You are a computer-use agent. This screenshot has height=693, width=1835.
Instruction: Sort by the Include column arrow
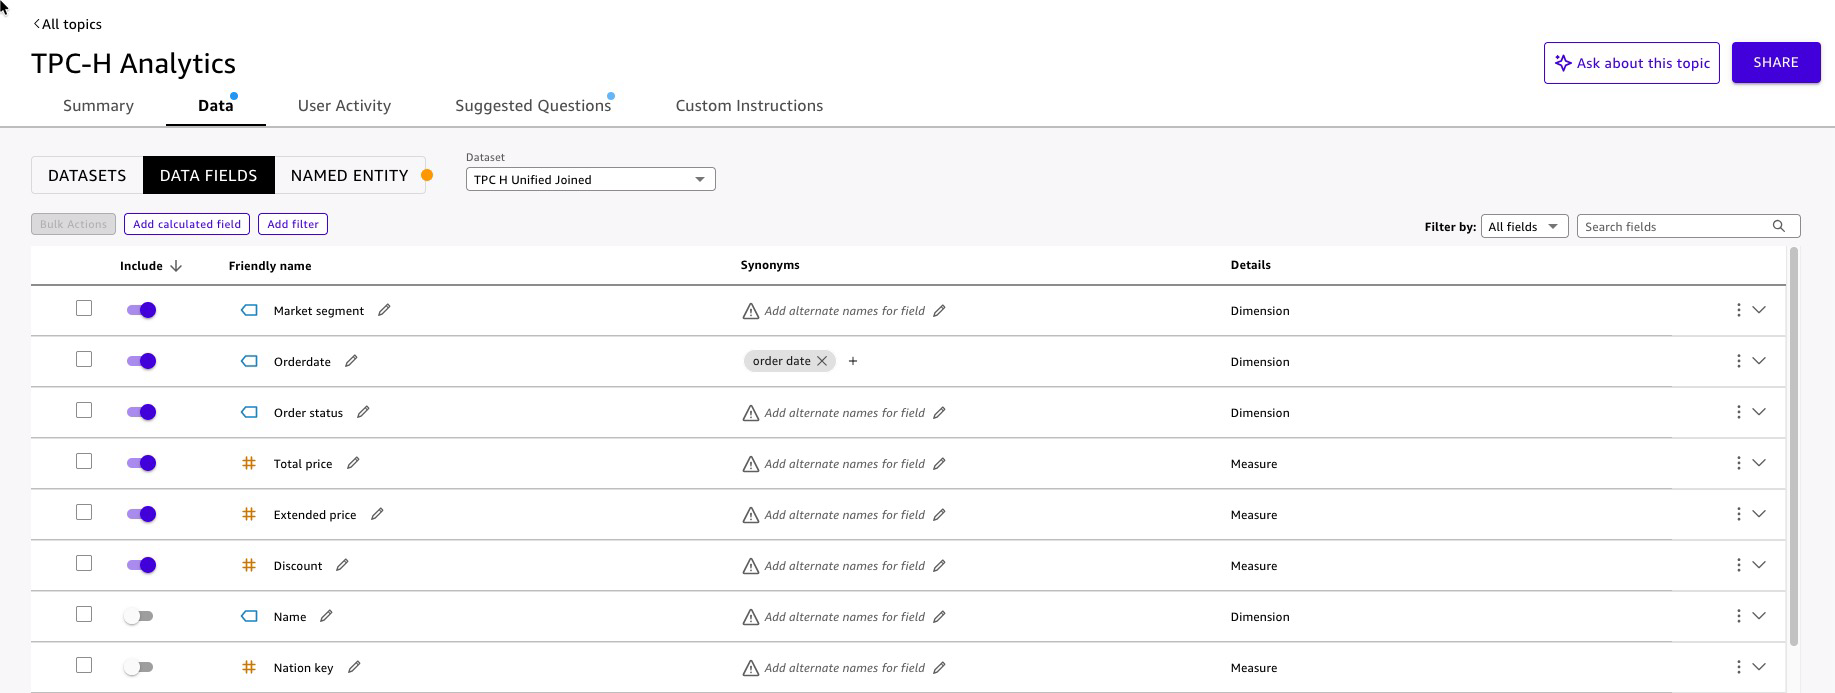point(176,266)
